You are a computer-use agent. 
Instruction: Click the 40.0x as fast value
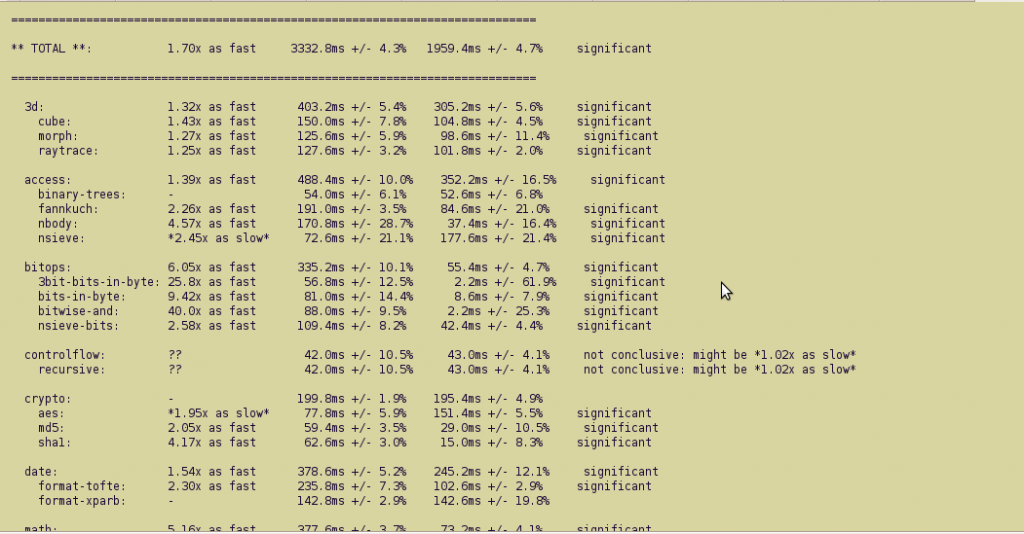[212, 311]
